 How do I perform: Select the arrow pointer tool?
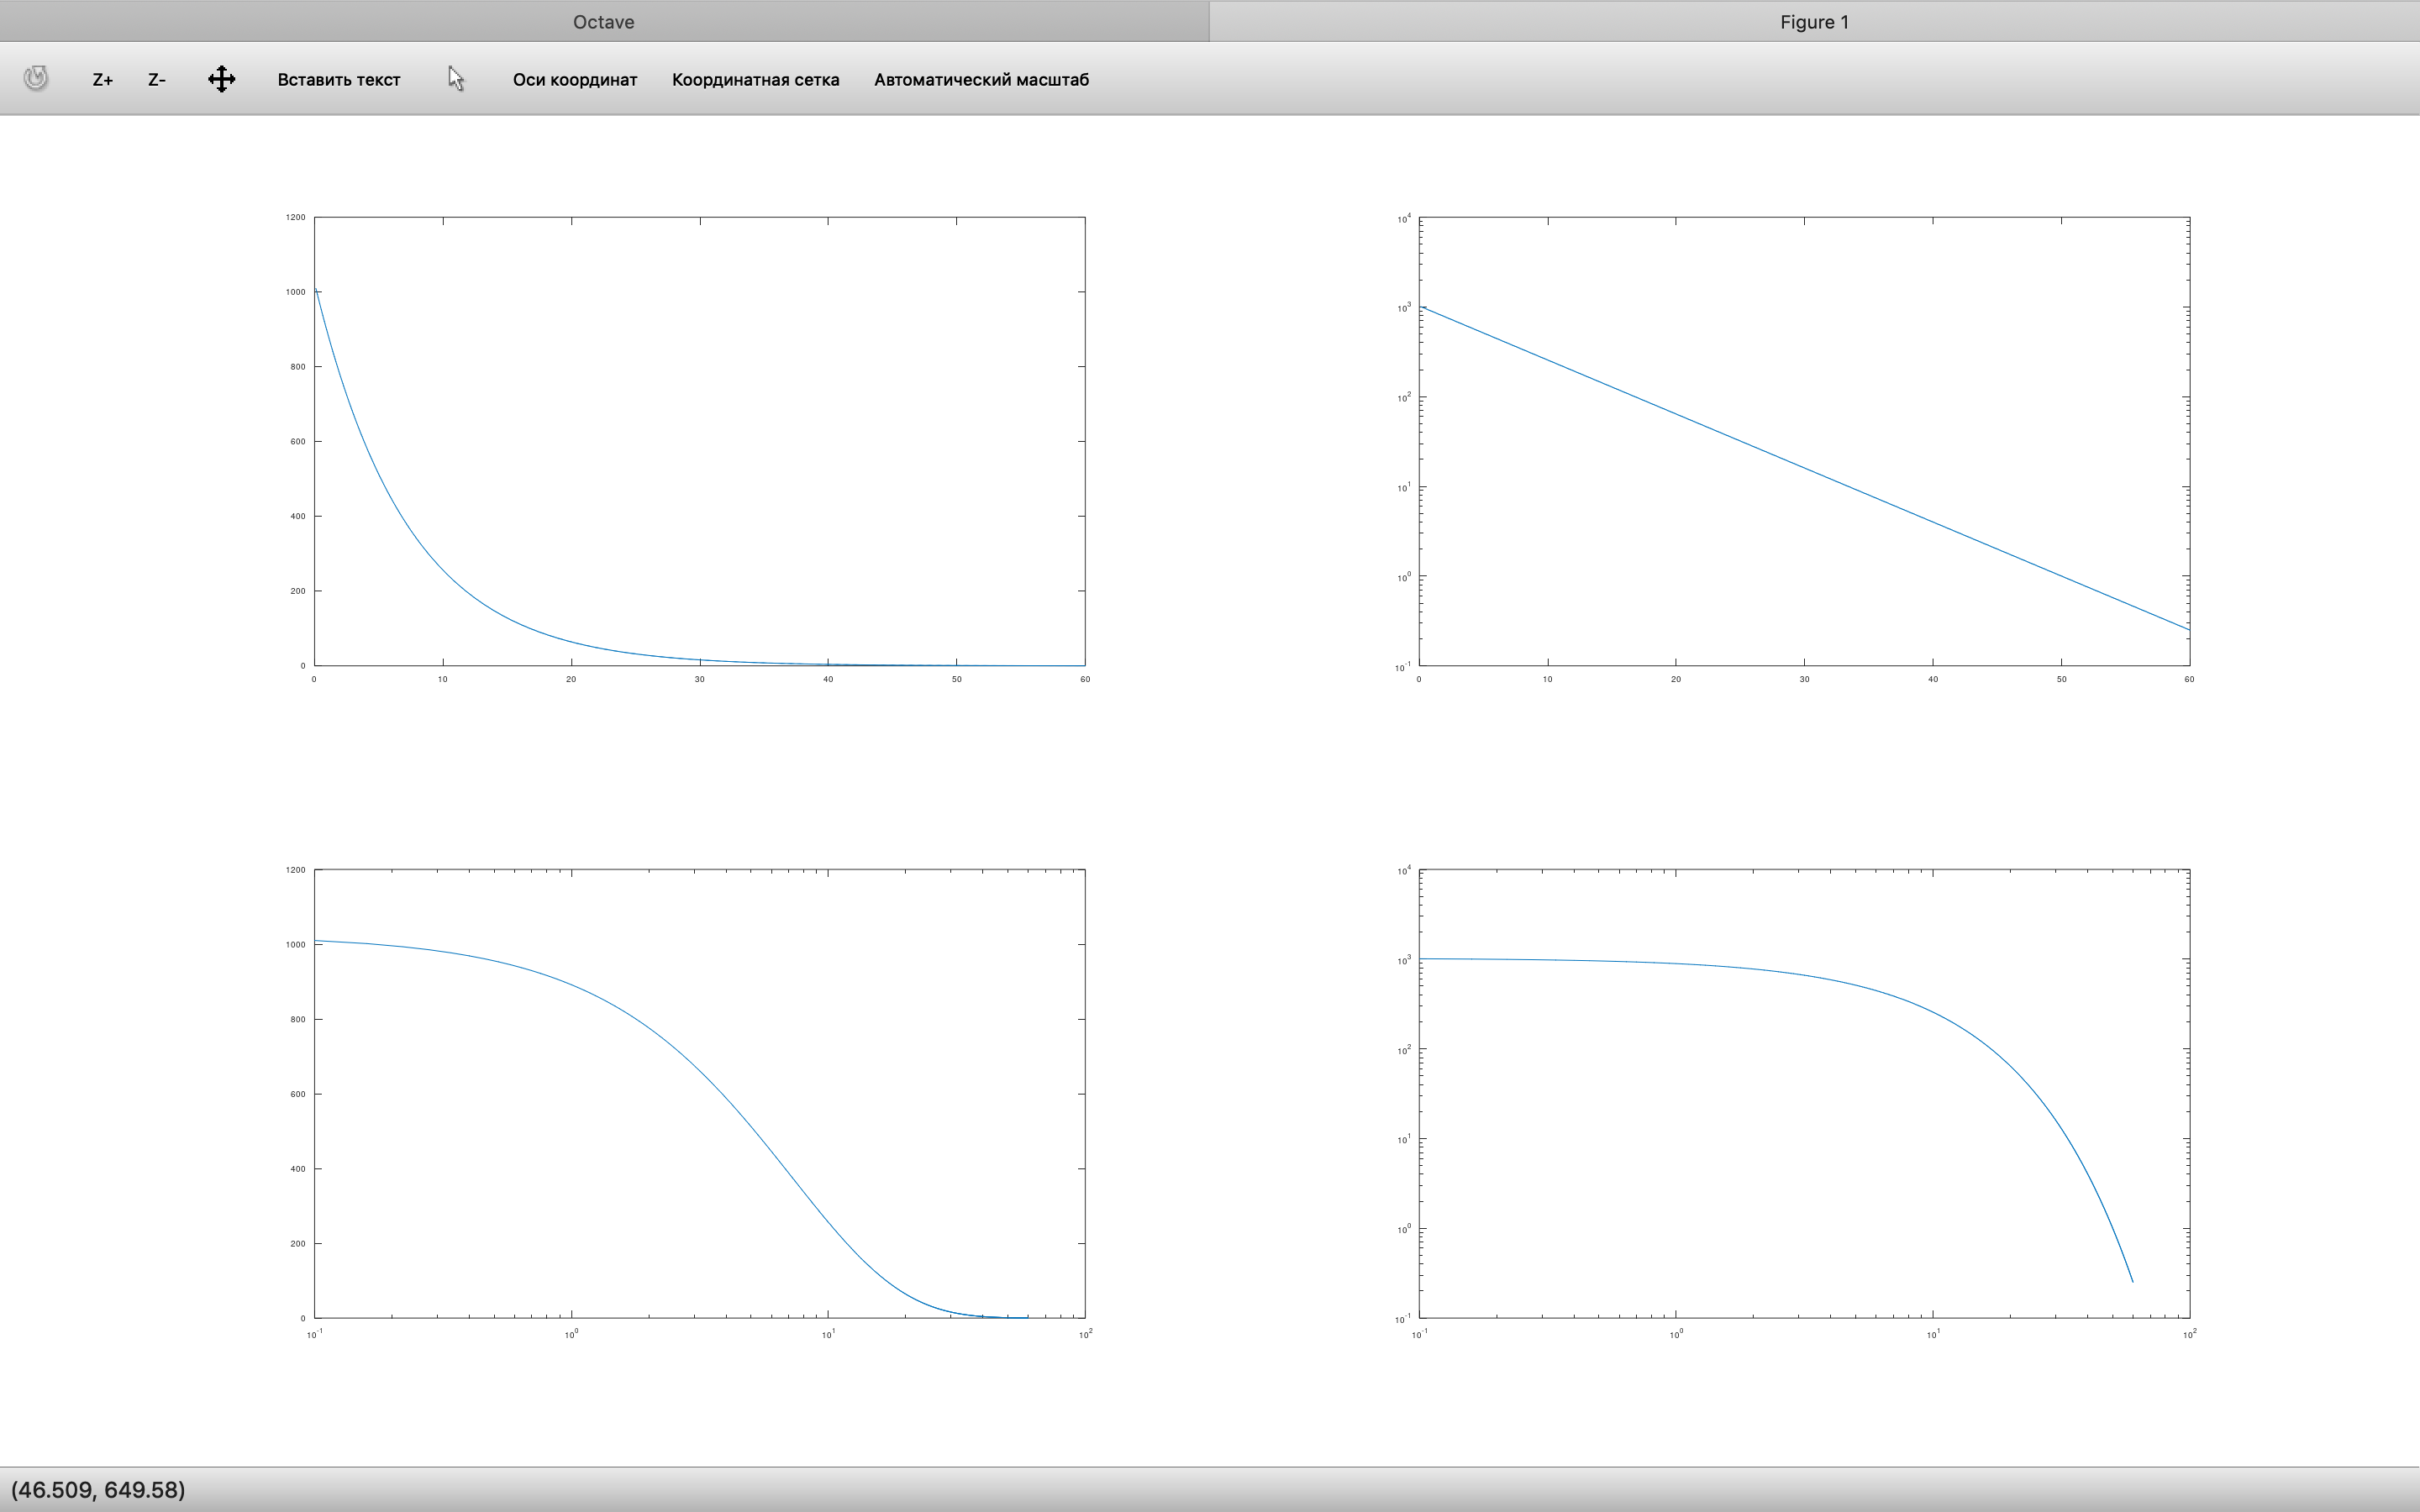point(456,79)
